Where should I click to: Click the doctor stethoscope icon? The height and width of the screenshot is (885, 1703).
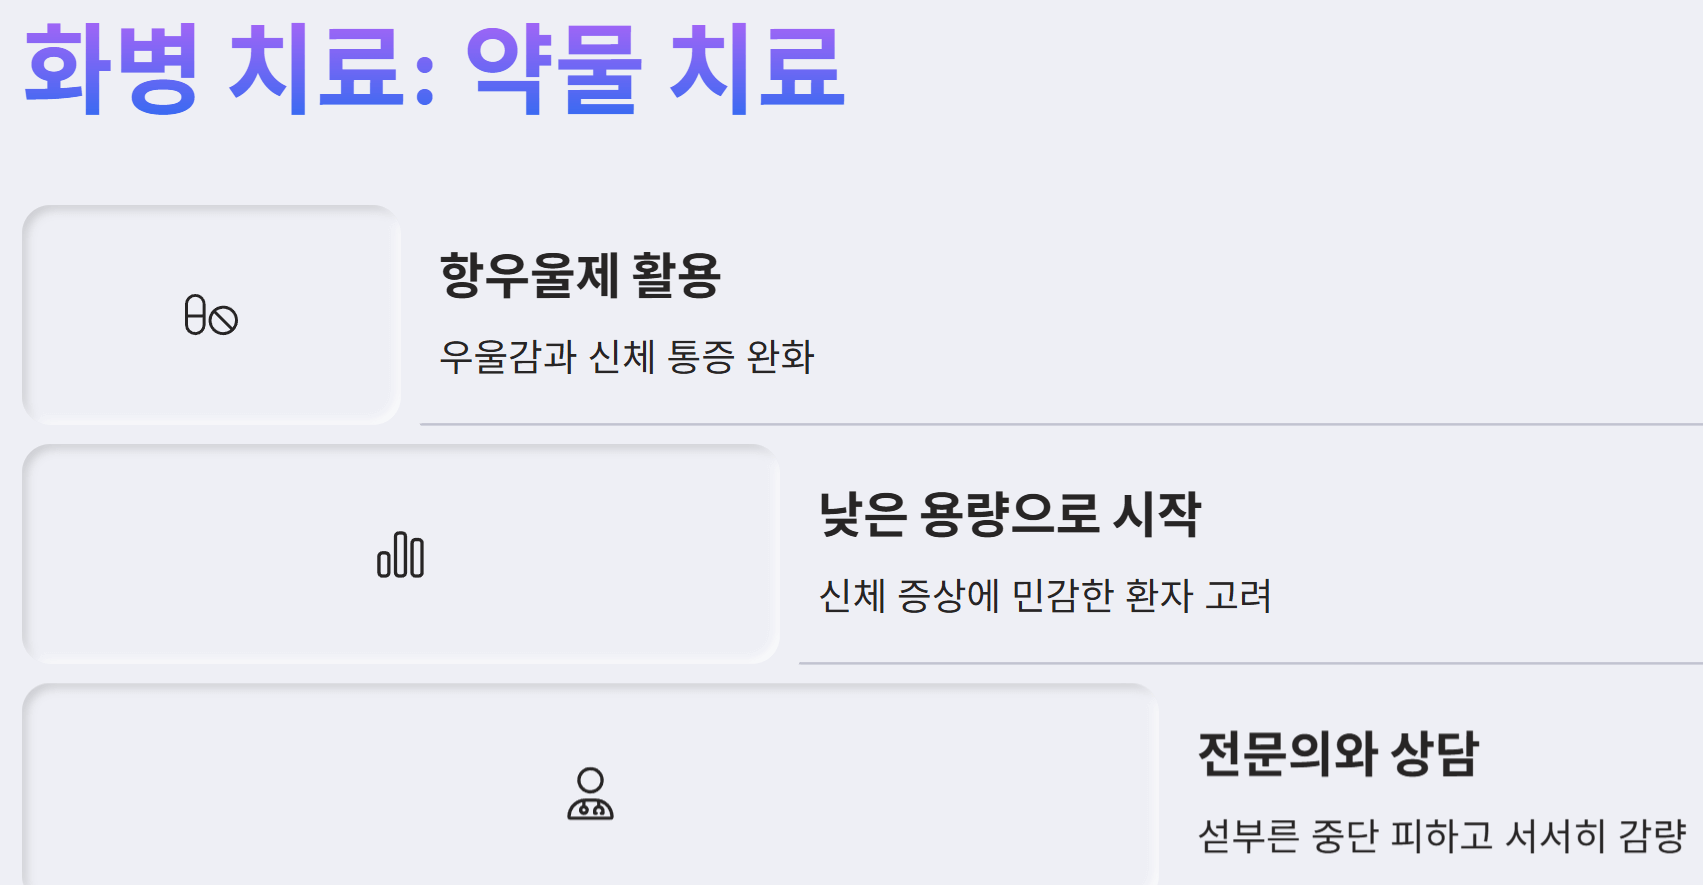[590, 794]
